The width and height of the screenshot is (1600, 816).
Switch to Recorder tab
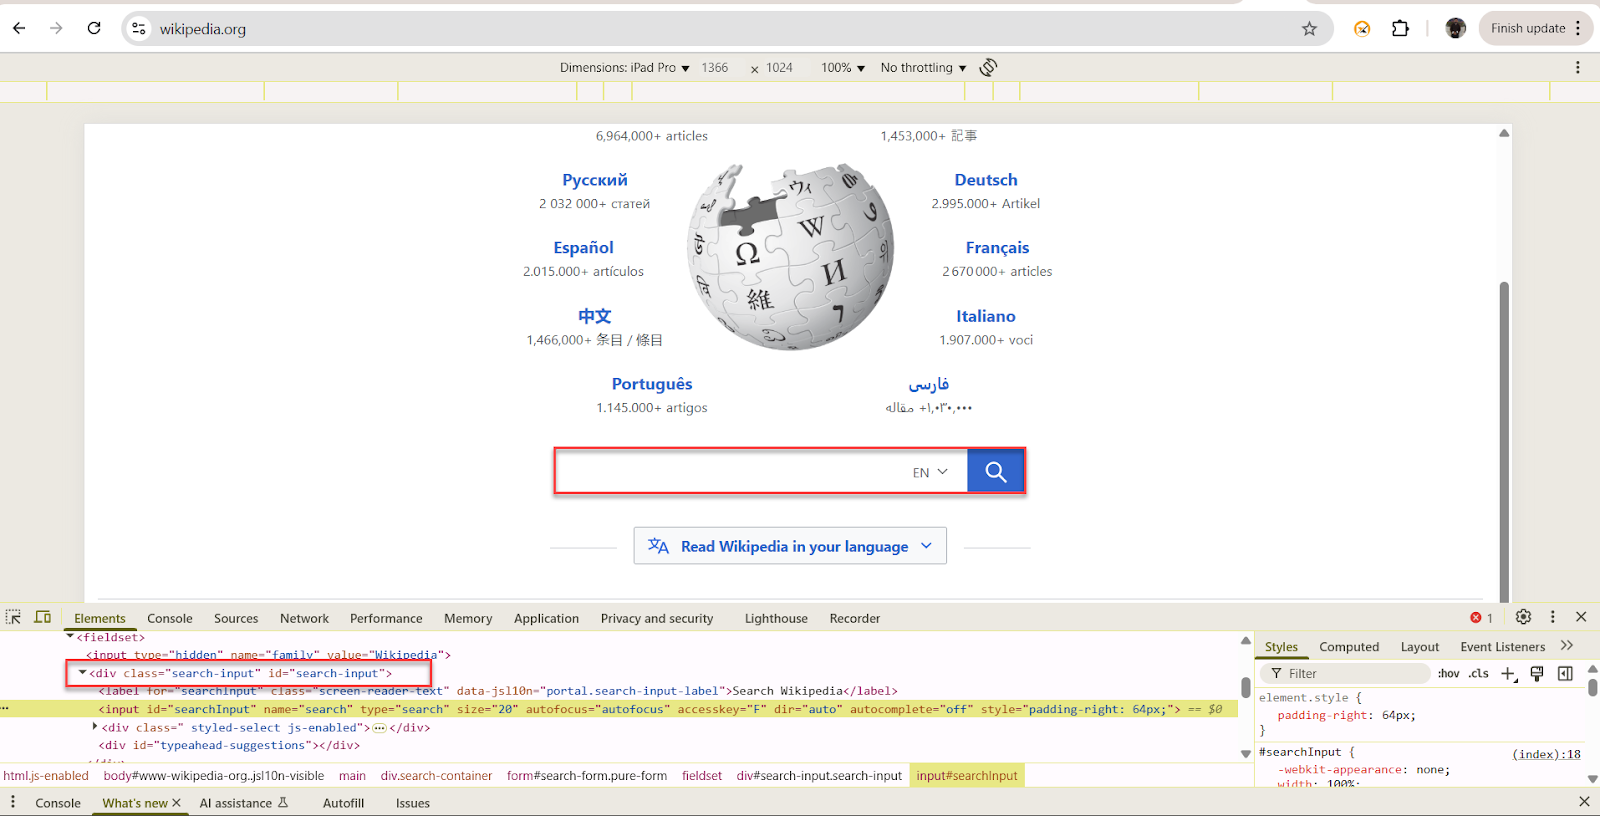tap(855, 618)
